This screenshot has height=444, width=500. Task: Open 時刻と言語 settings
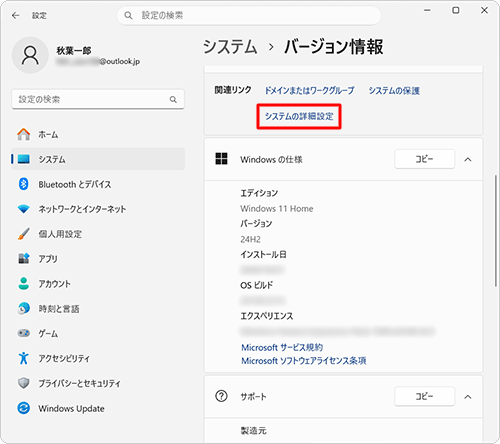tap(98, 309)
